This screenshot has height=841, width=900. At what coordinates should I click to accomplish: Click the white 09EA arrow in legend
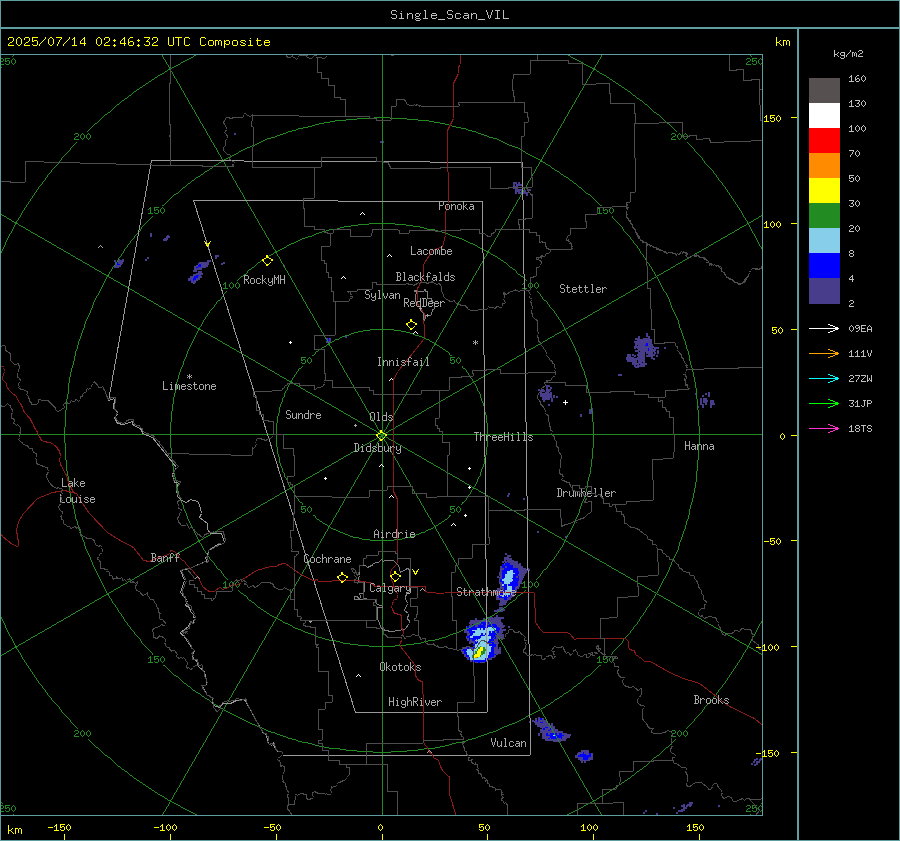(824, 328)
